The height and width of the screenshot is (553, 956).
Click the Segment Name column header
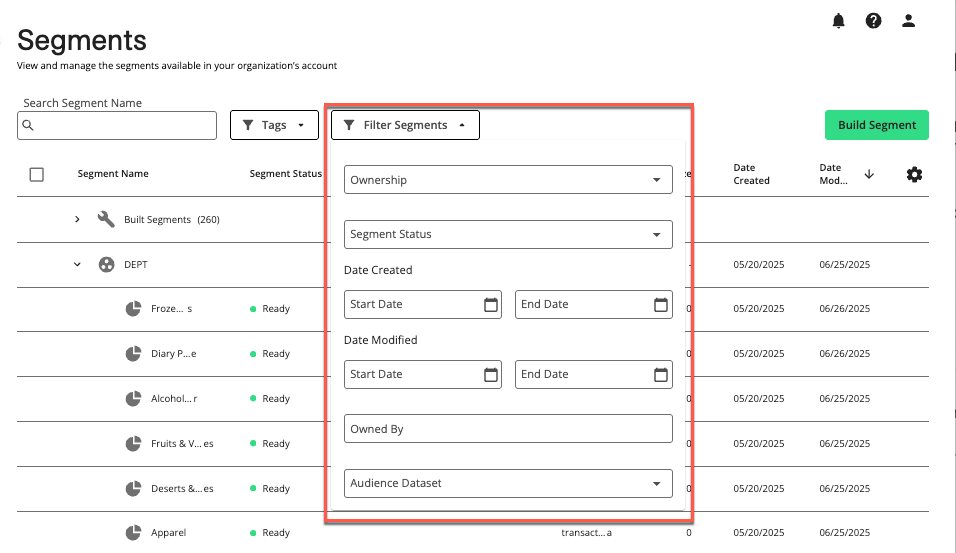113,174
